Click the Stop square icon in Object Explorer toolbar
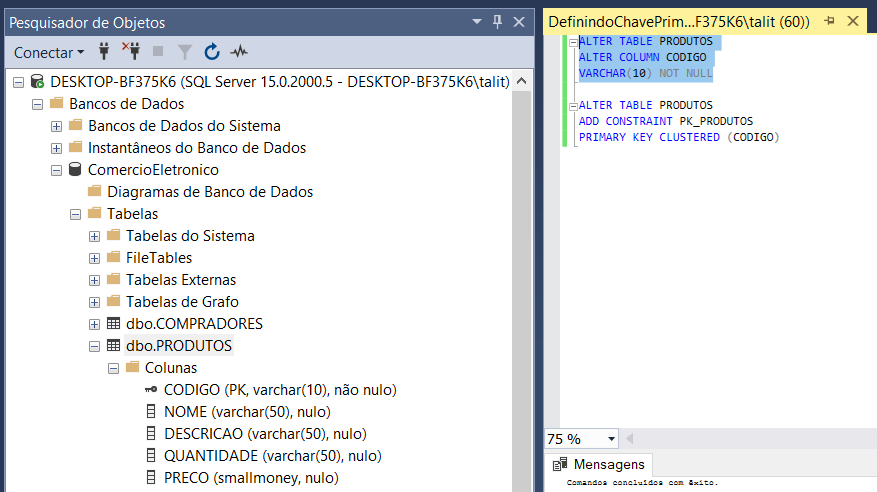 (x=158, y=51)
